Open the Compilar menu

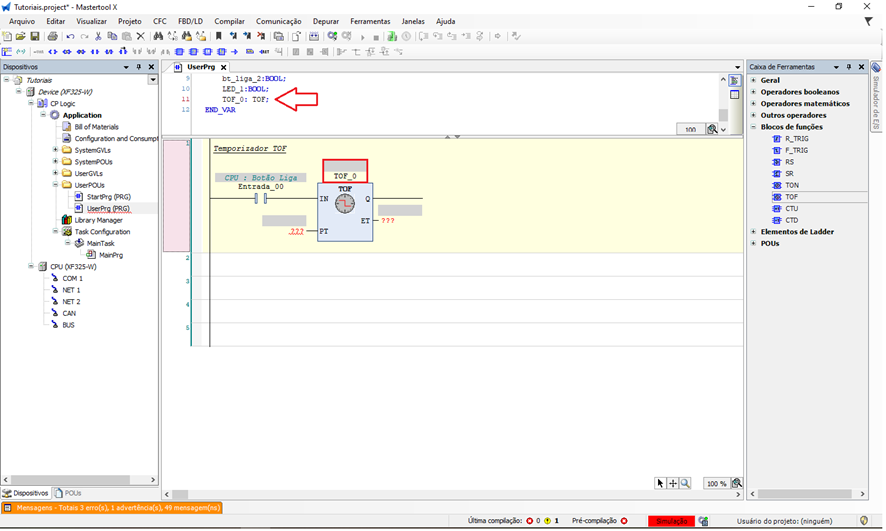229,21
